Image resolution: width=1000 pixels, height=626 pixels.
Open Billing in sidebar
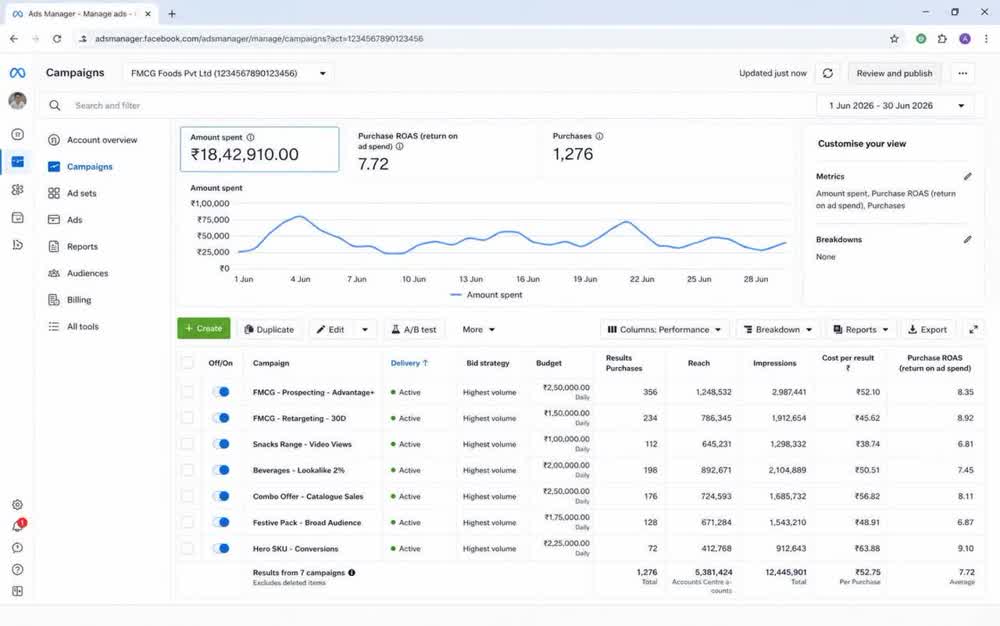pos(70,300)
